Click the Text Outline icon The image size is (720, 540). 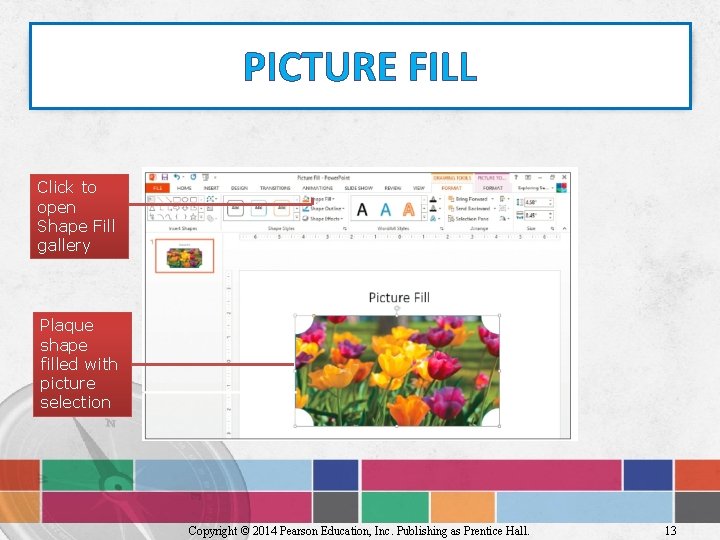(x=433, y=209)
